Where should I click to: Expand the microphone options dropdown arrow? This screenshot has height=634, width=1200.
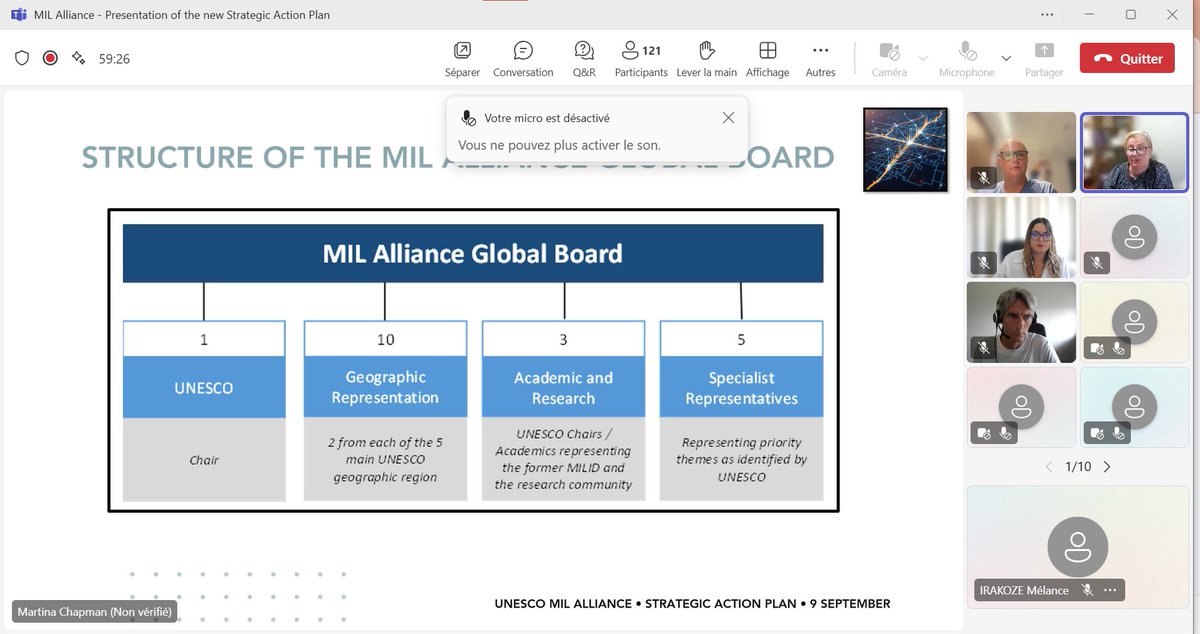1006,59
